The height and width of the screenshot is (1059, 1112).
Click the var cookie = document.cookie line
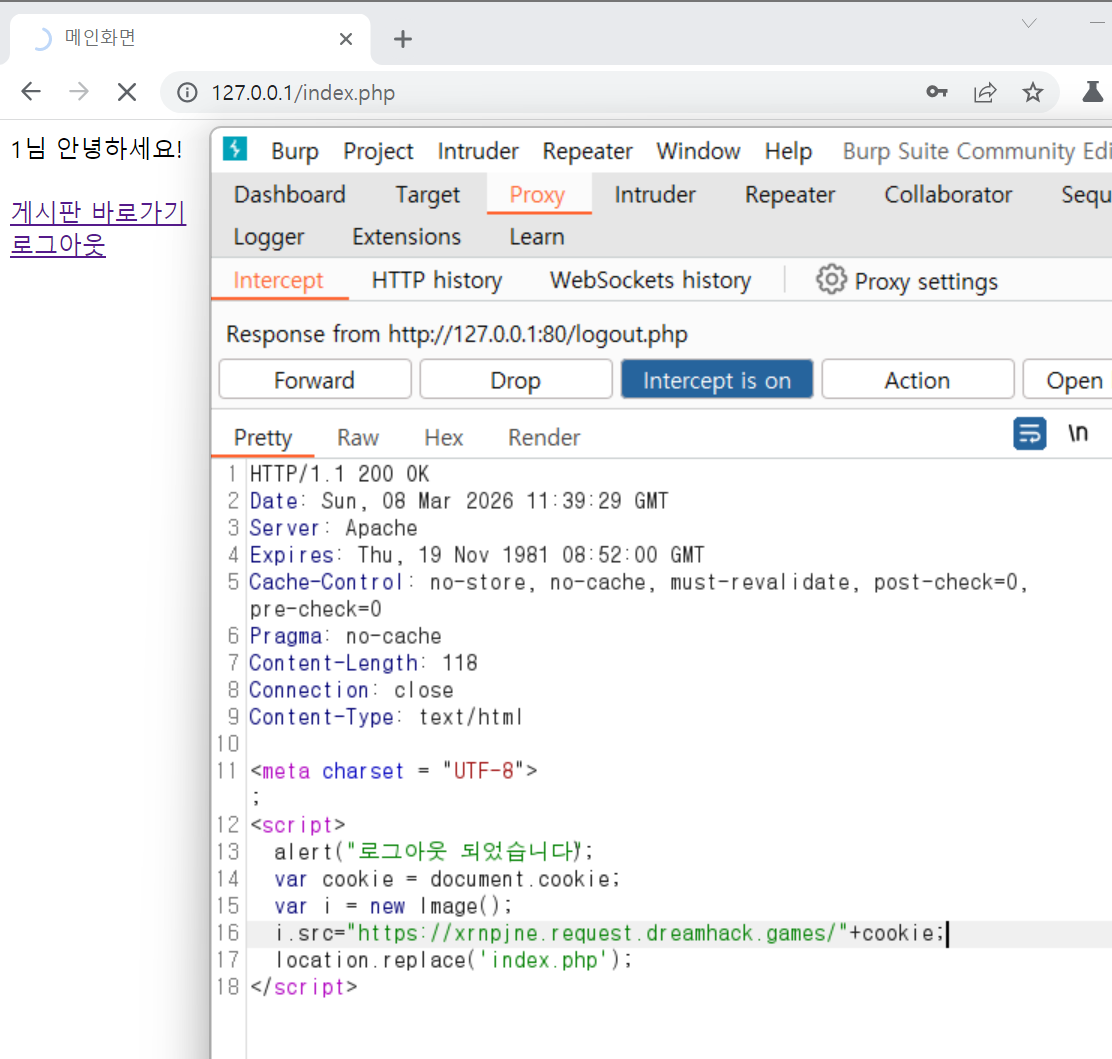[x=447, y=879]
